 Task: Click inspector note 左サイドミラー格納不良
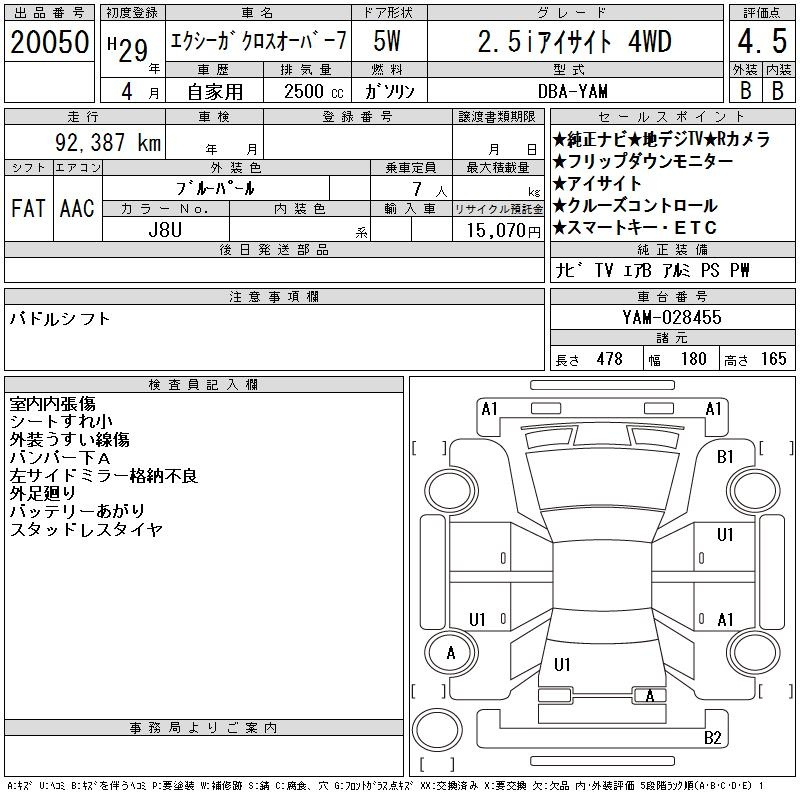pos(104,475)
